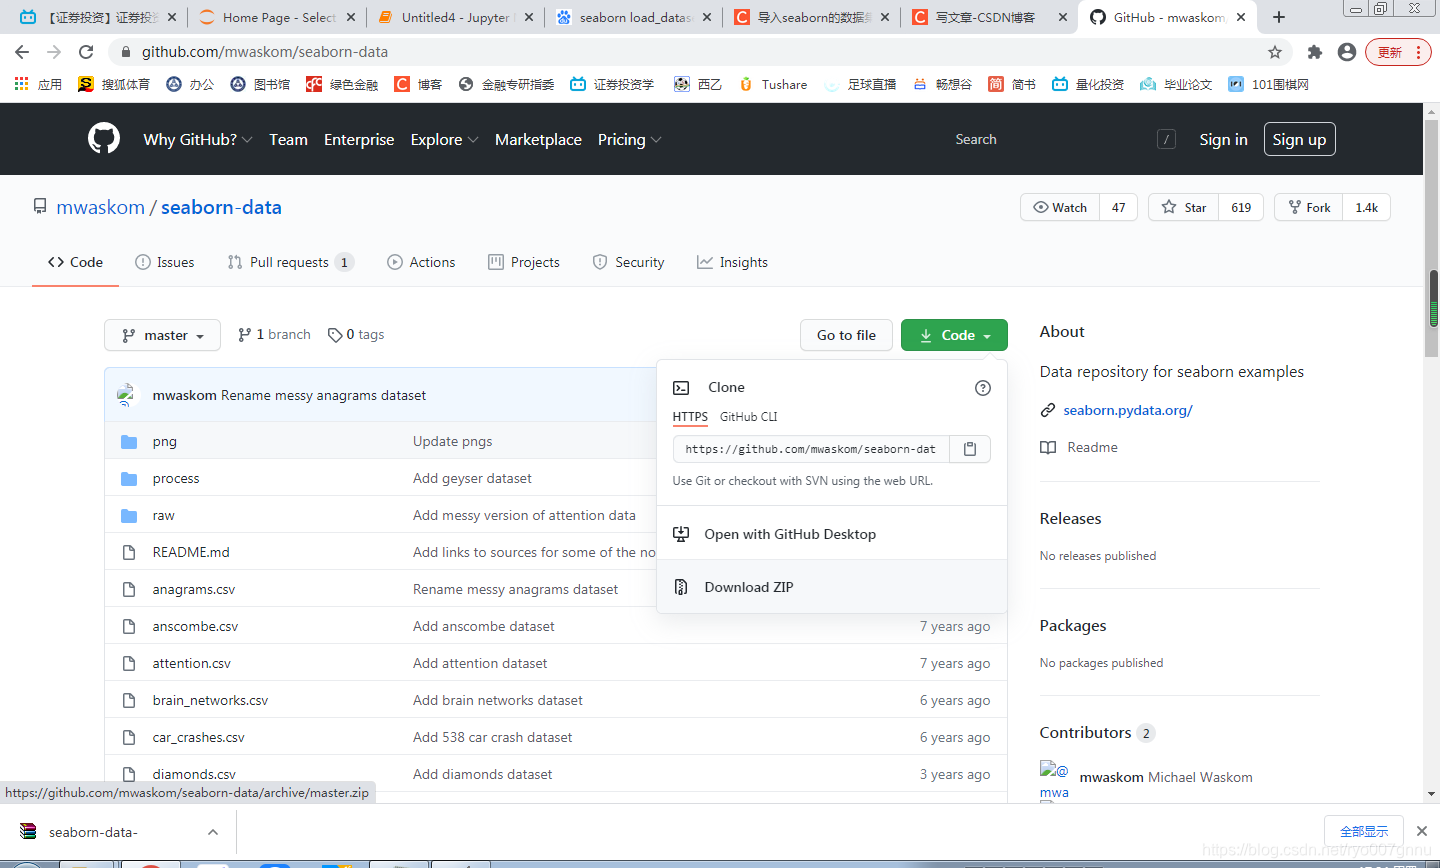Open the process folder
This screenshot has height=868, width=1440.
(x=176, y=479)
